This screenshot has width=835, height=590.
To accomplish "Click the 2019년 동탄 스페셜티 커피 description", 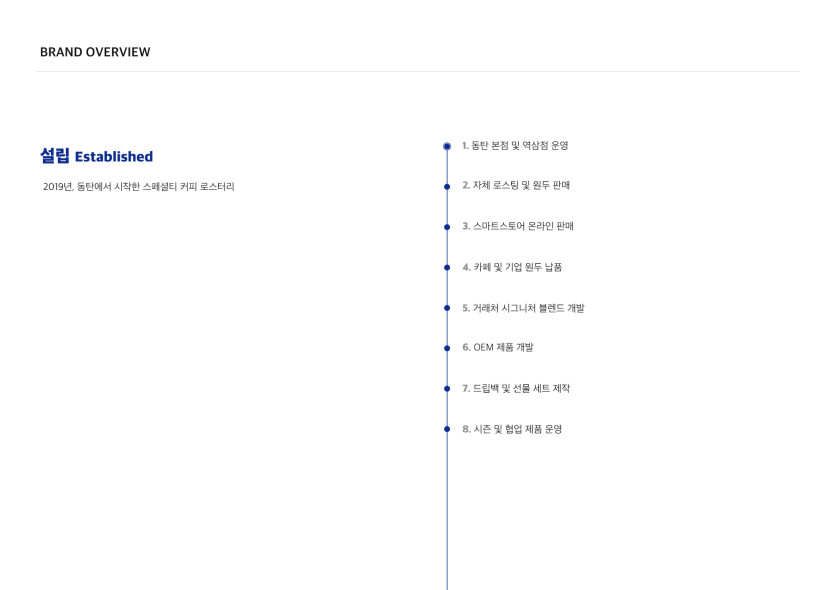I will point(138,186).
